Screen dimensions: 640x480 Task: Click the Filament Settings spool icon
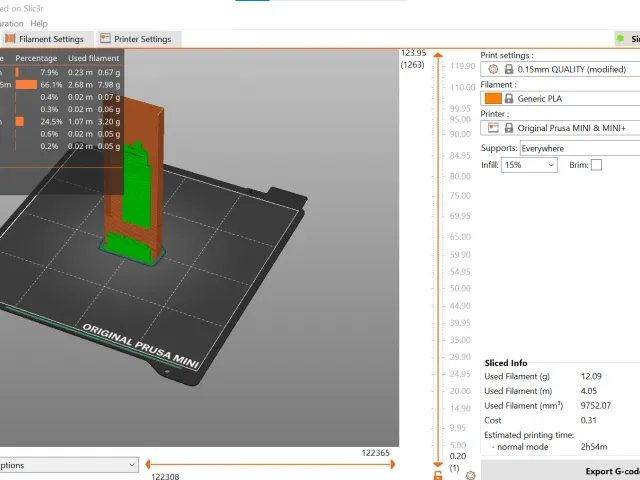coord(10,39)
